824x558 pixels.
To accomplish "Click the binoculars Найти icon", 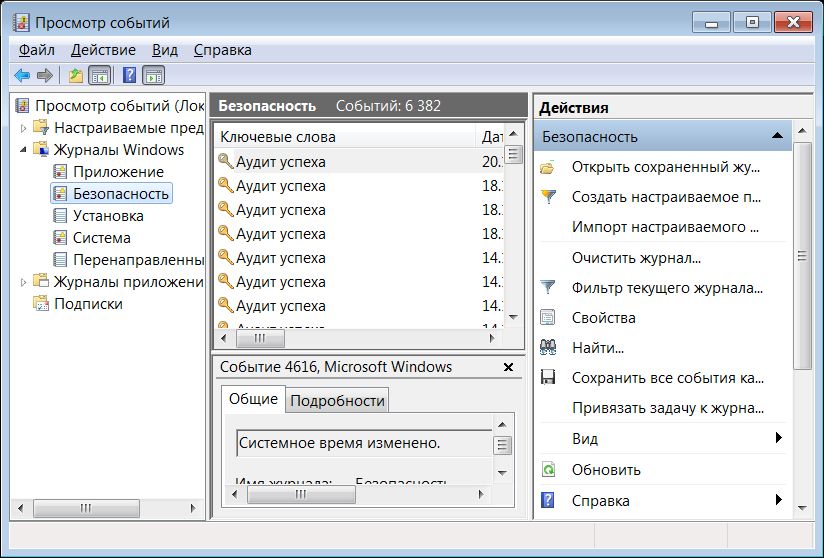I will 548,347.
